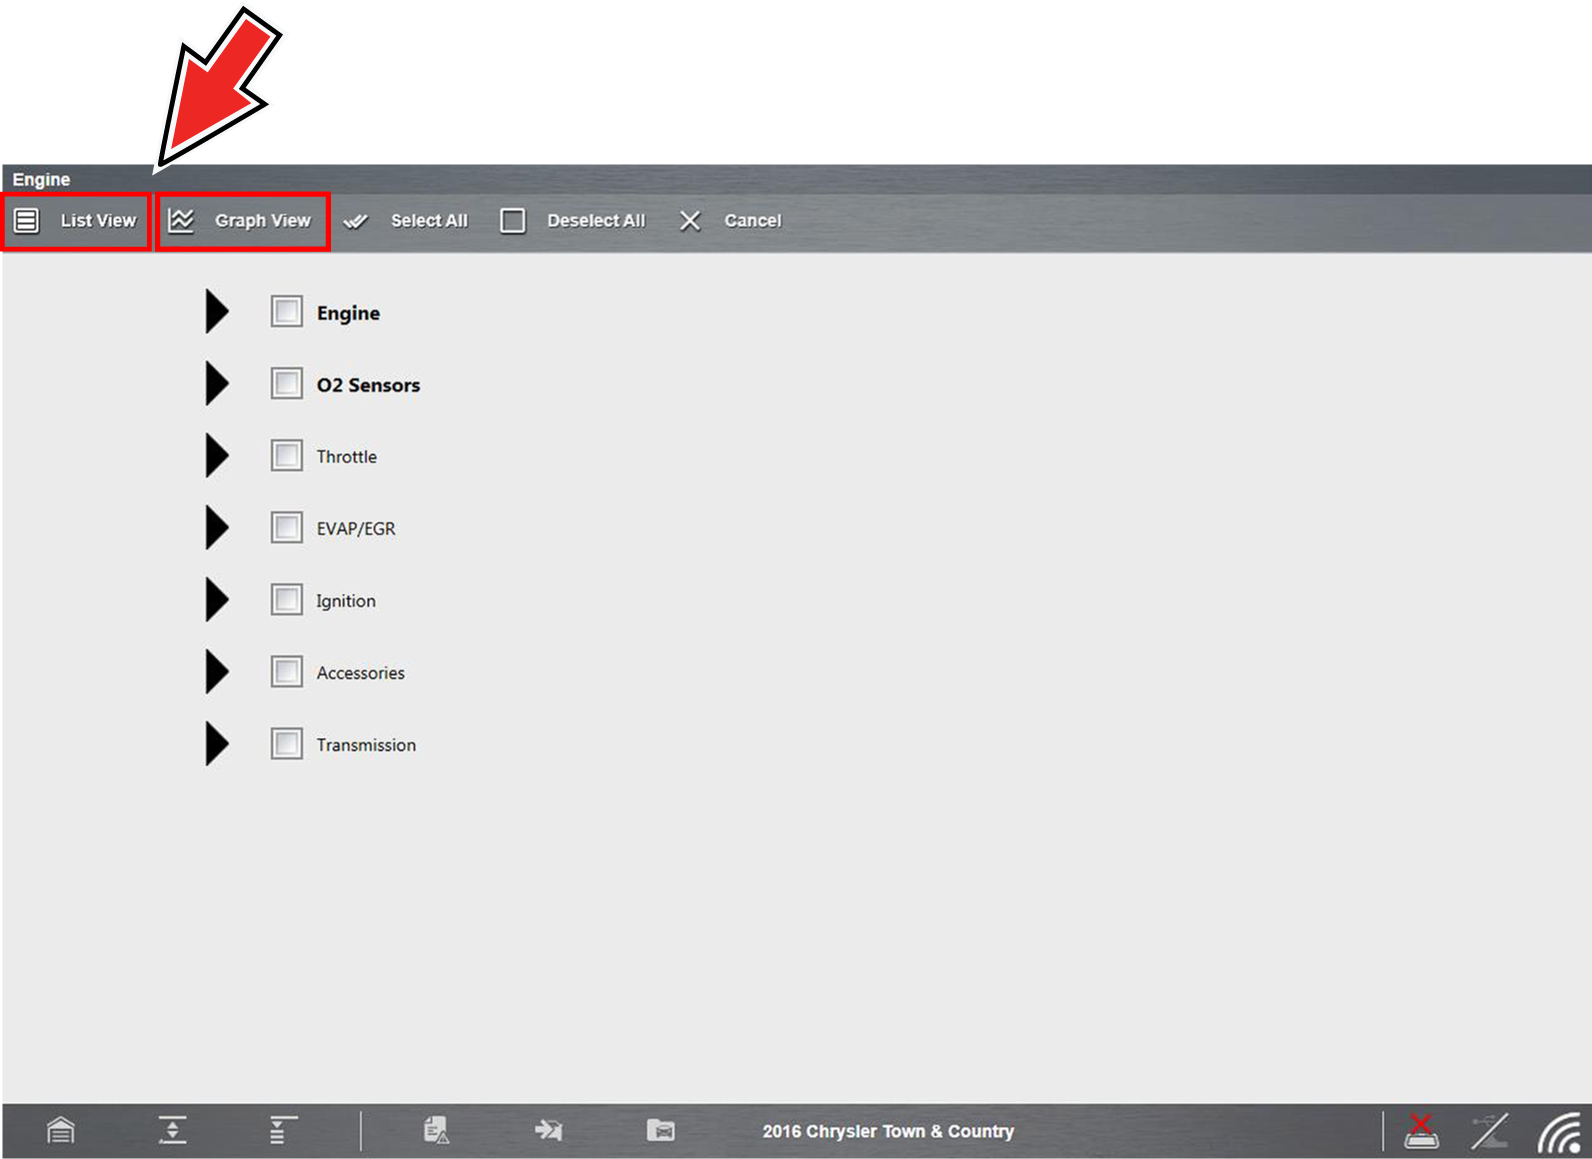Tick the O2 Sensors checkbox
Viewport: 1592px width, 1159px height.
click(287, 384)
